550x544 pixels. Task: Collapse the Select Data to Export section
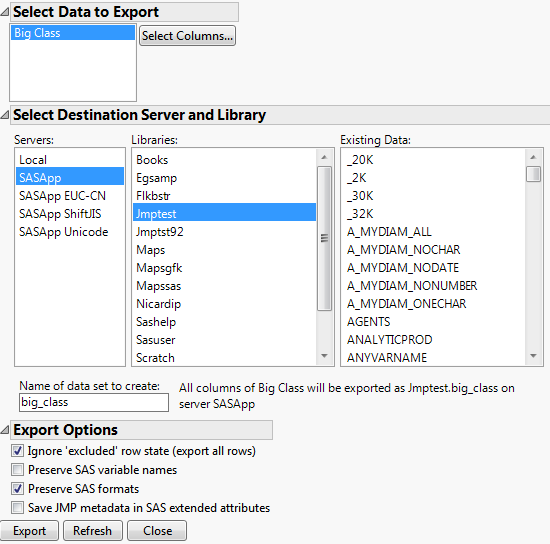(x=5, y=12)
